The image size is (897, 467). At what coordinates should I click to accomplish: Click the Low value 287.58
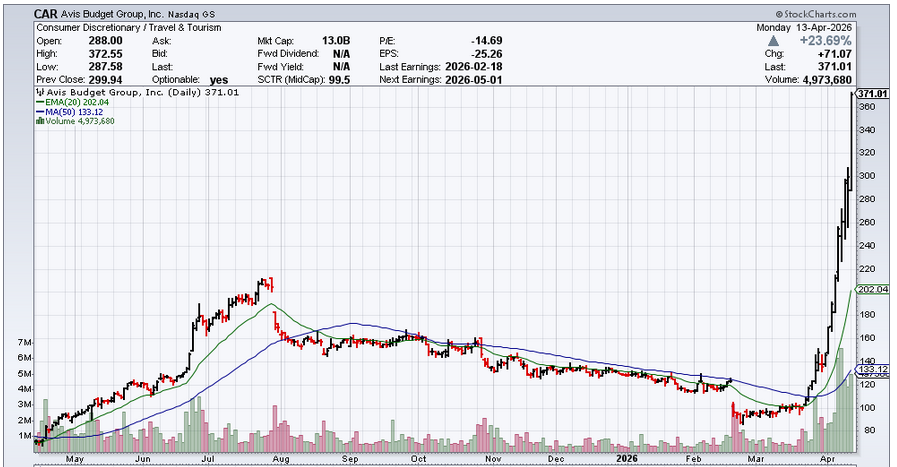tap(105, 67)
